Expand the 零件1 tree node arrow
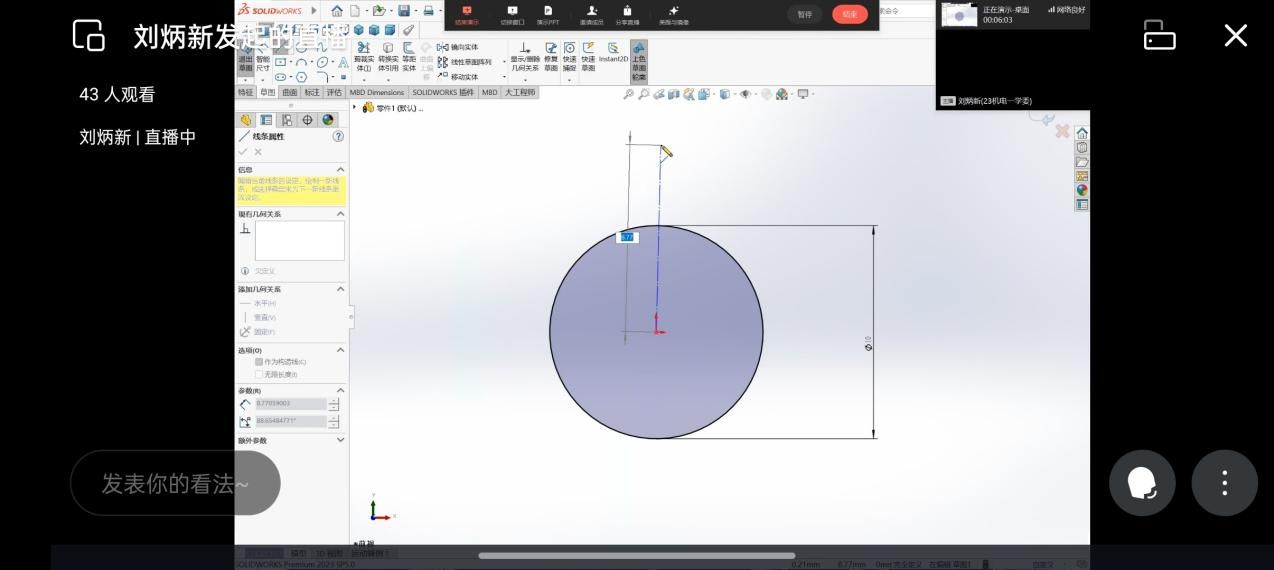This screenshot has height=570, width=1274. (355, 107)
